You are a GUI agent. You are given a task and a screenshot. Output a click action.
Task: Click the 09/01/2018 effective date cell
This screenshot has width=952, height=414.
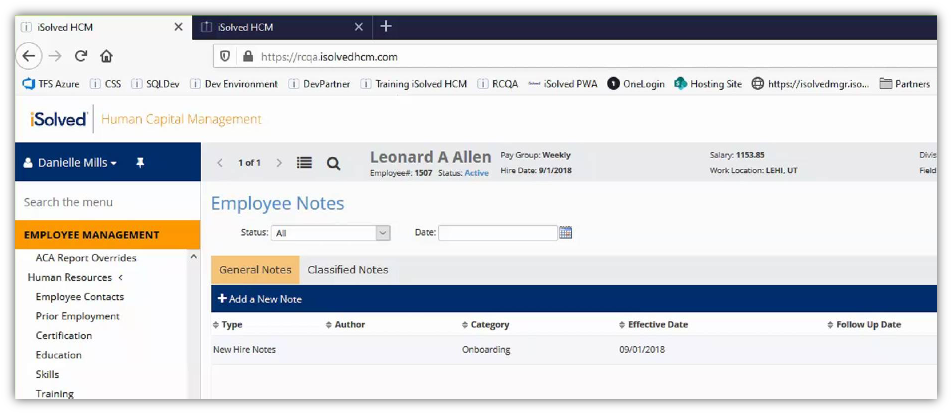[642, 350]
